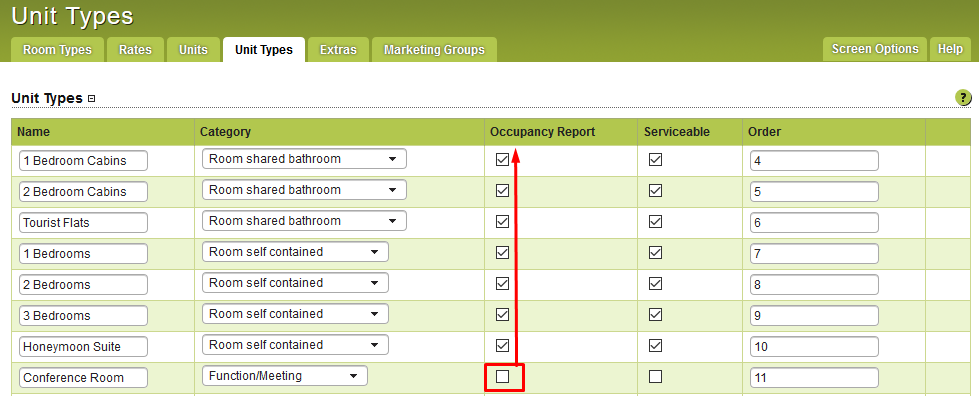Edit the Tourist Flats name field
Viewport: 979px width, 396px height.
point(84,222)
